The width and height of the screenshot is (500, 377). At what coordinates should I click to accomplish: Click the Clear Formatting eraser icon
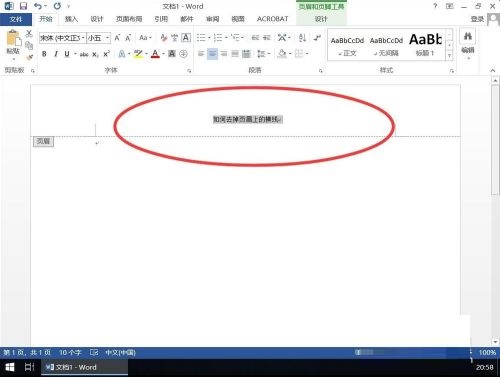(x=164, y=38)
